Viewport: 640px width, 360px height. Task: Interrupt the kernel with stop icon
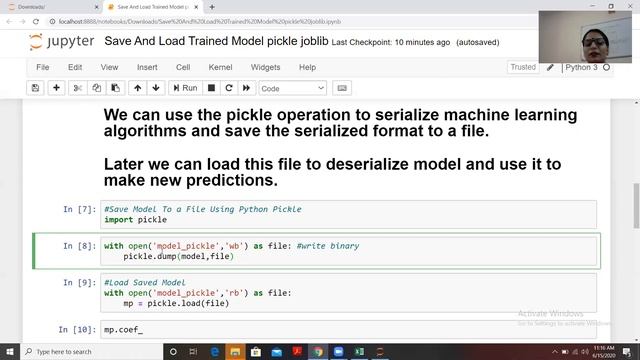click(211, 88)
